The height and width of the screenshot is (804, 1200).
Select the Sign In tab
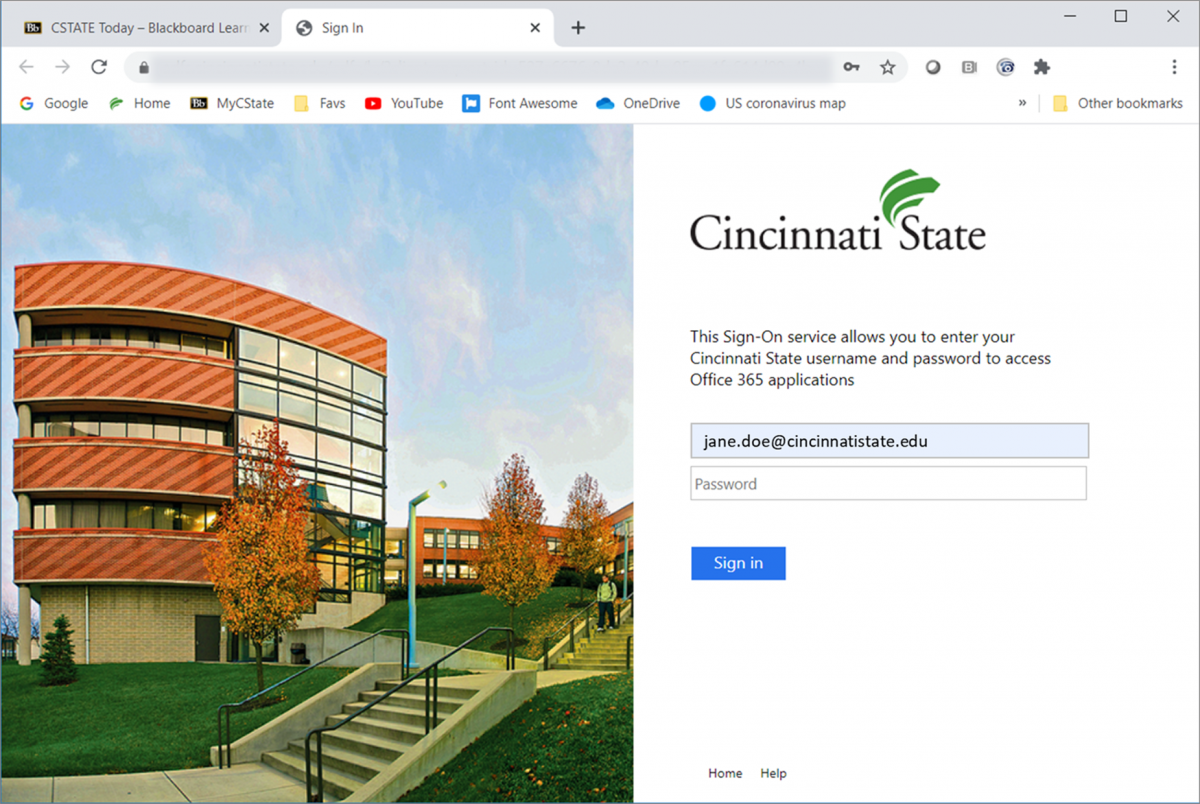[x=400, y=28]
